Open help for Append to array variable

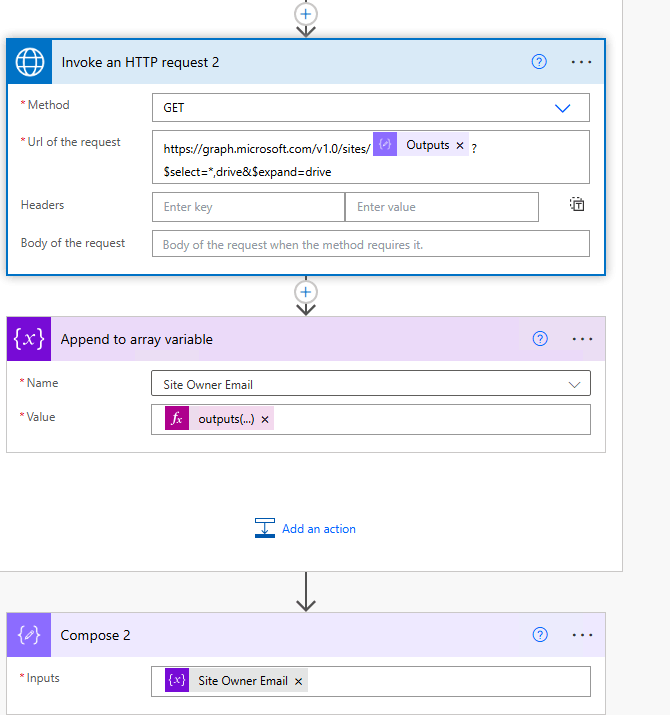point(540,339)
